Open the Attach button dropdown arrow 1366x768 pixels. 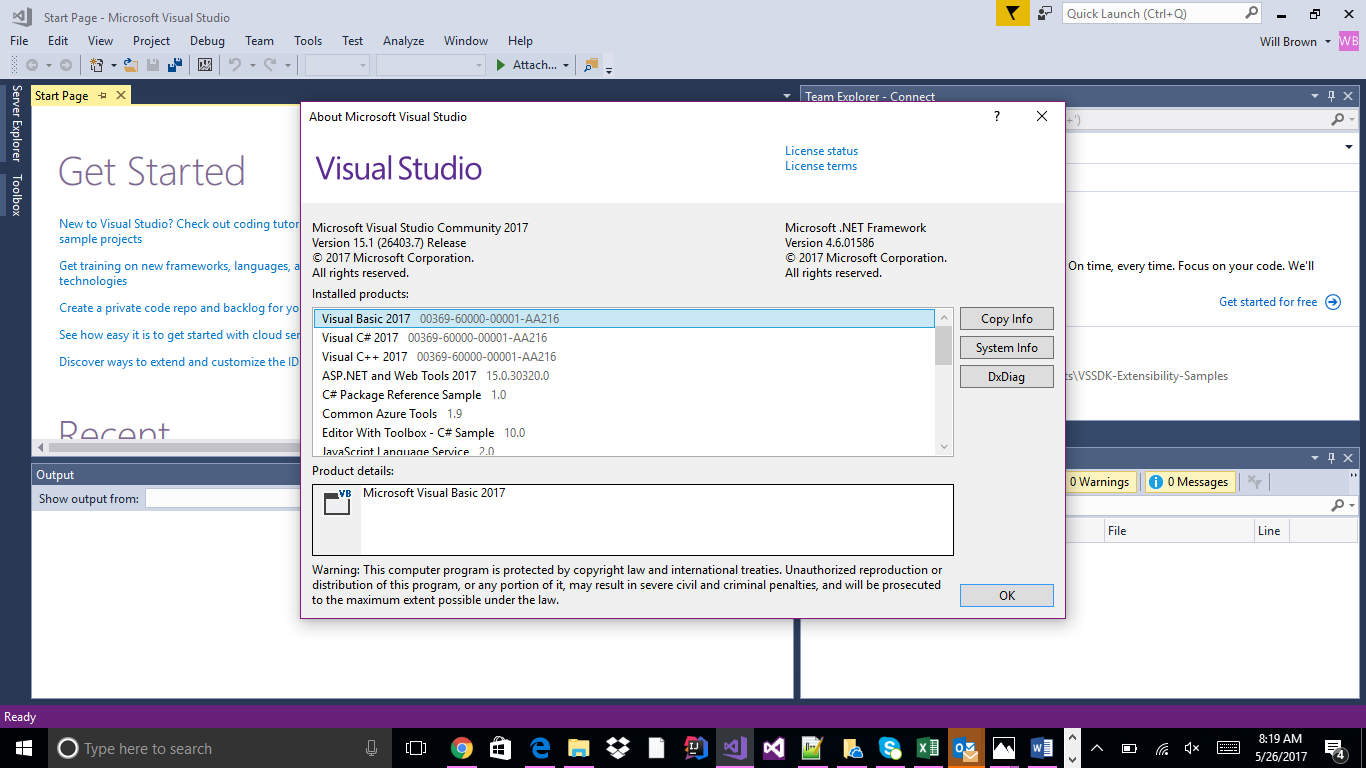tap(566, 65)
